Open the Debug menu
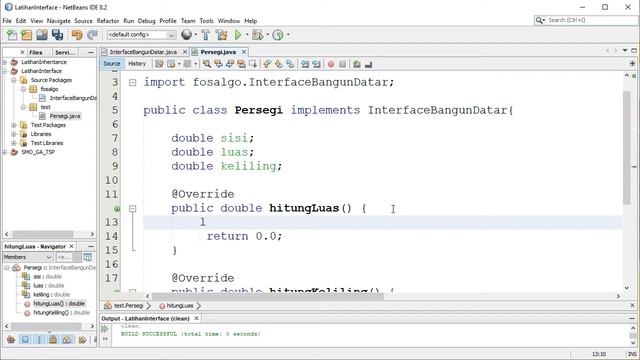The height and width of the screenshot is (360, 640). click(x=147, y=21)
